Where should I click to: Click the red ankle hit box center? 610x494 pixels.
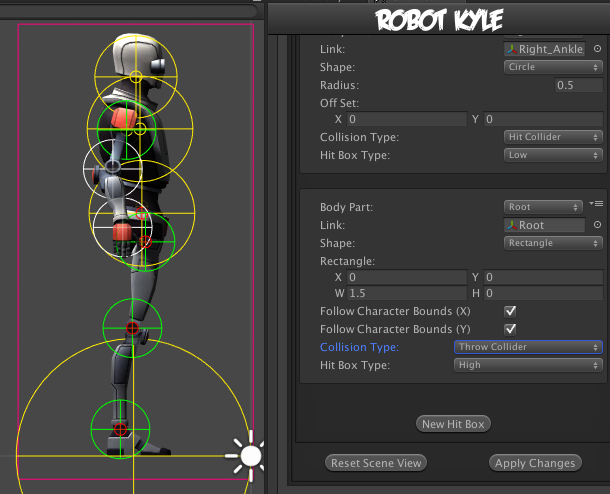pos(120,429)
